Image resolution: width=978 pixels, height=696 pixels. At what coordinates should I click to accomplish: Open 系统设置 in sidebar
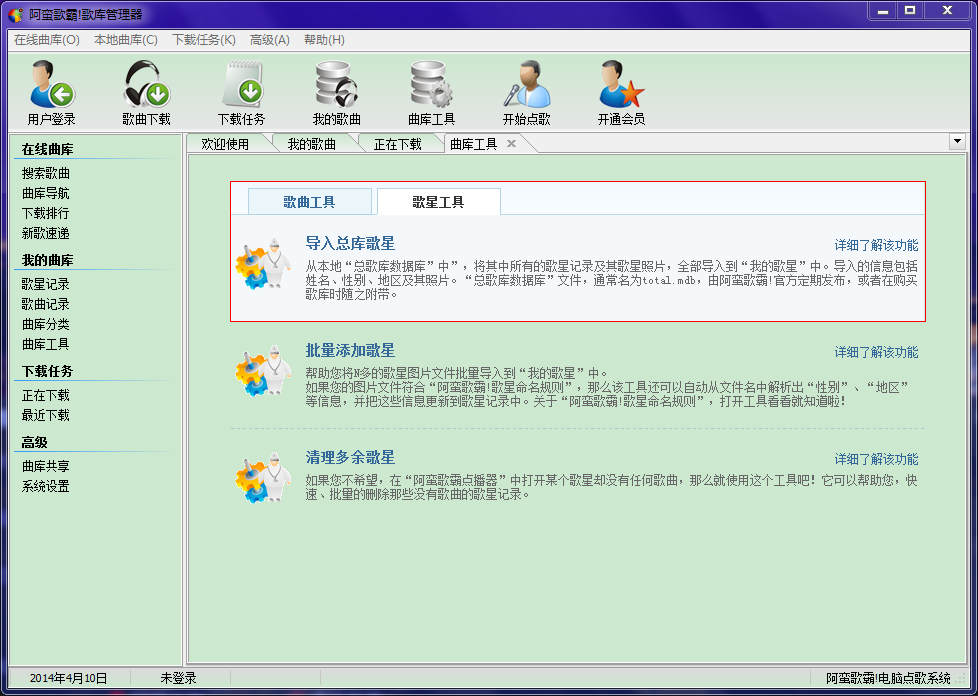tap(46, 486)
